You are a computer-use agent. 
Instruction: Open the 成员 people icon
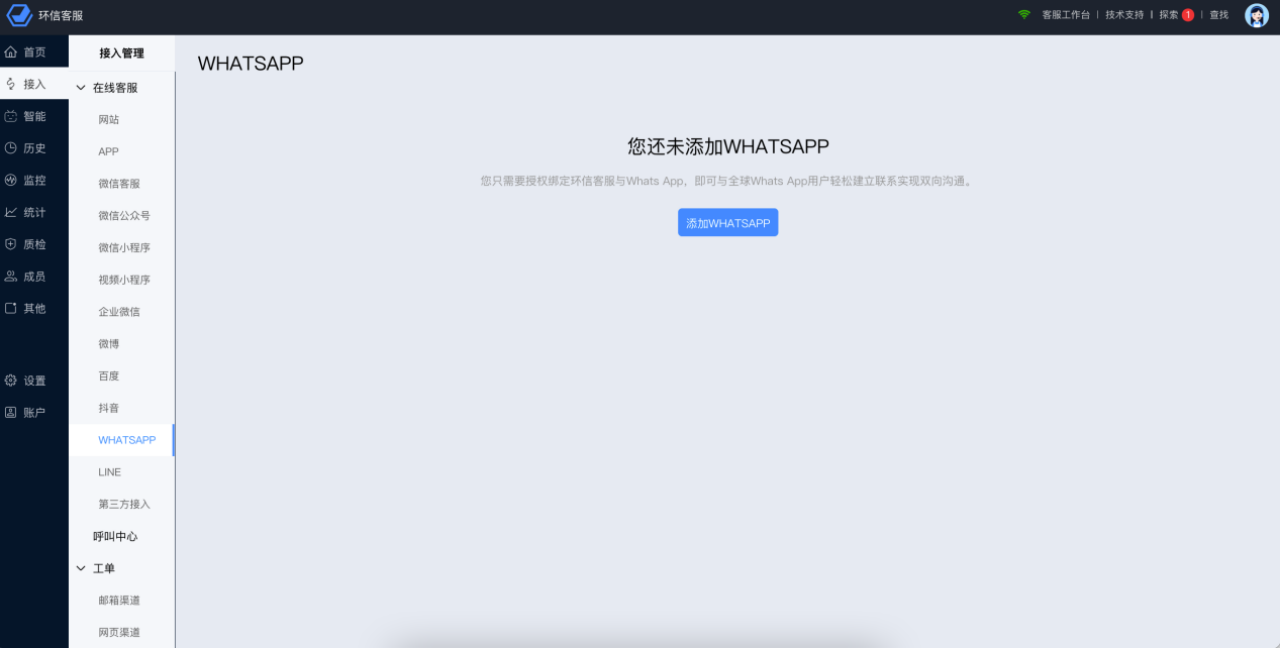coord(11,276)
